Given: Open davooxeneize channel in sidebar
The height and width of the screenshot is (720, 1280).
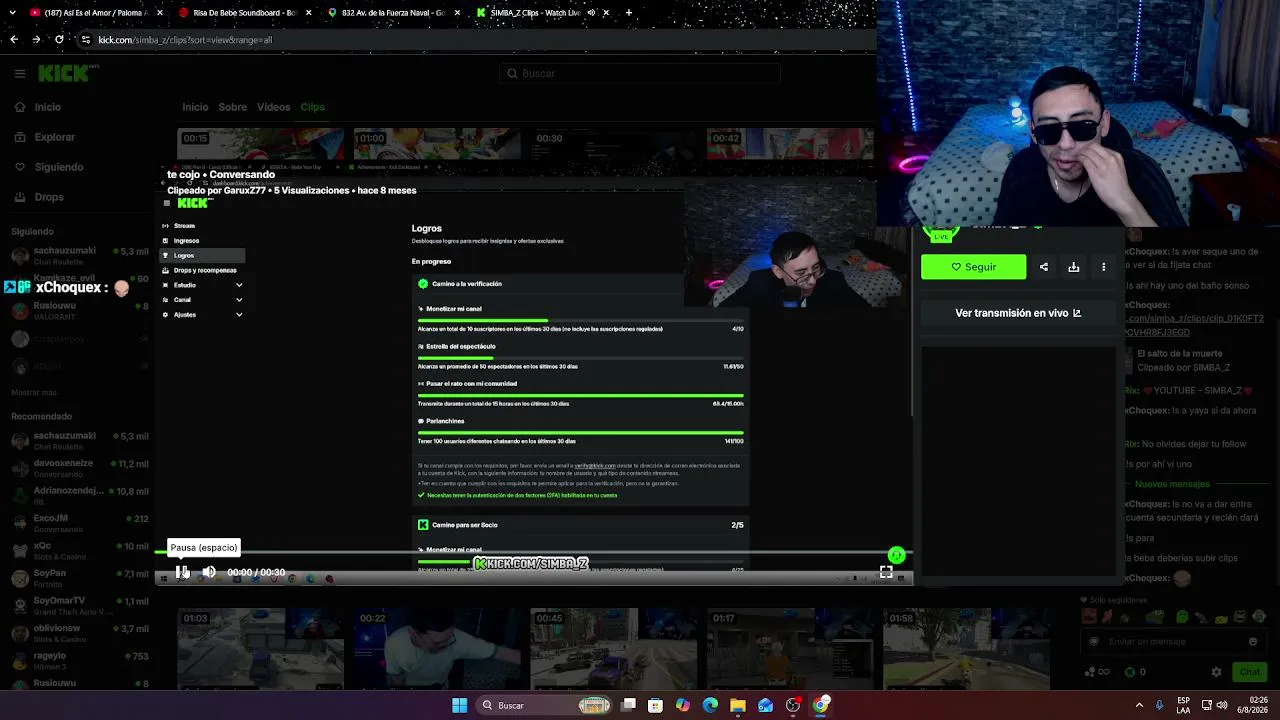Looking at the screenshot, I should point(80,468).
